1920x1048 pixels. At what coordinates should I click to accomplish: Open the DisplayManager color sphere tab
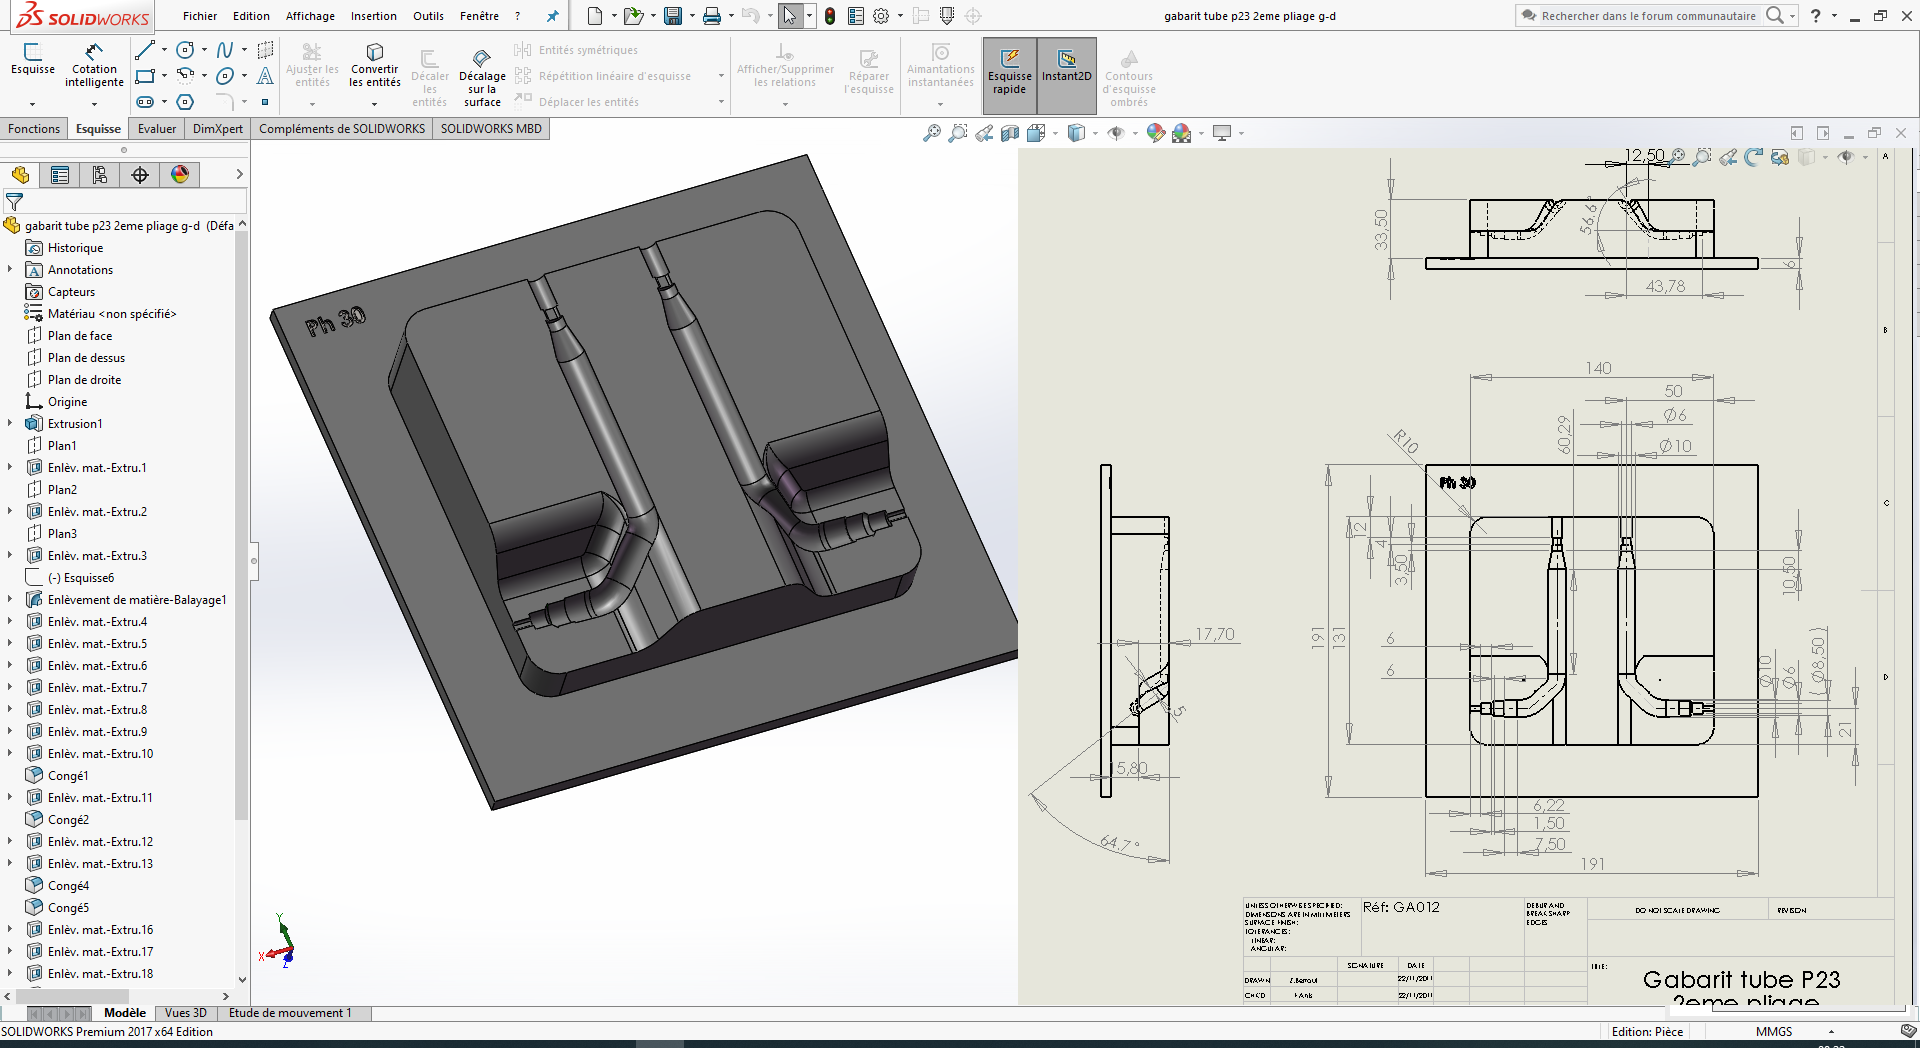180,175
